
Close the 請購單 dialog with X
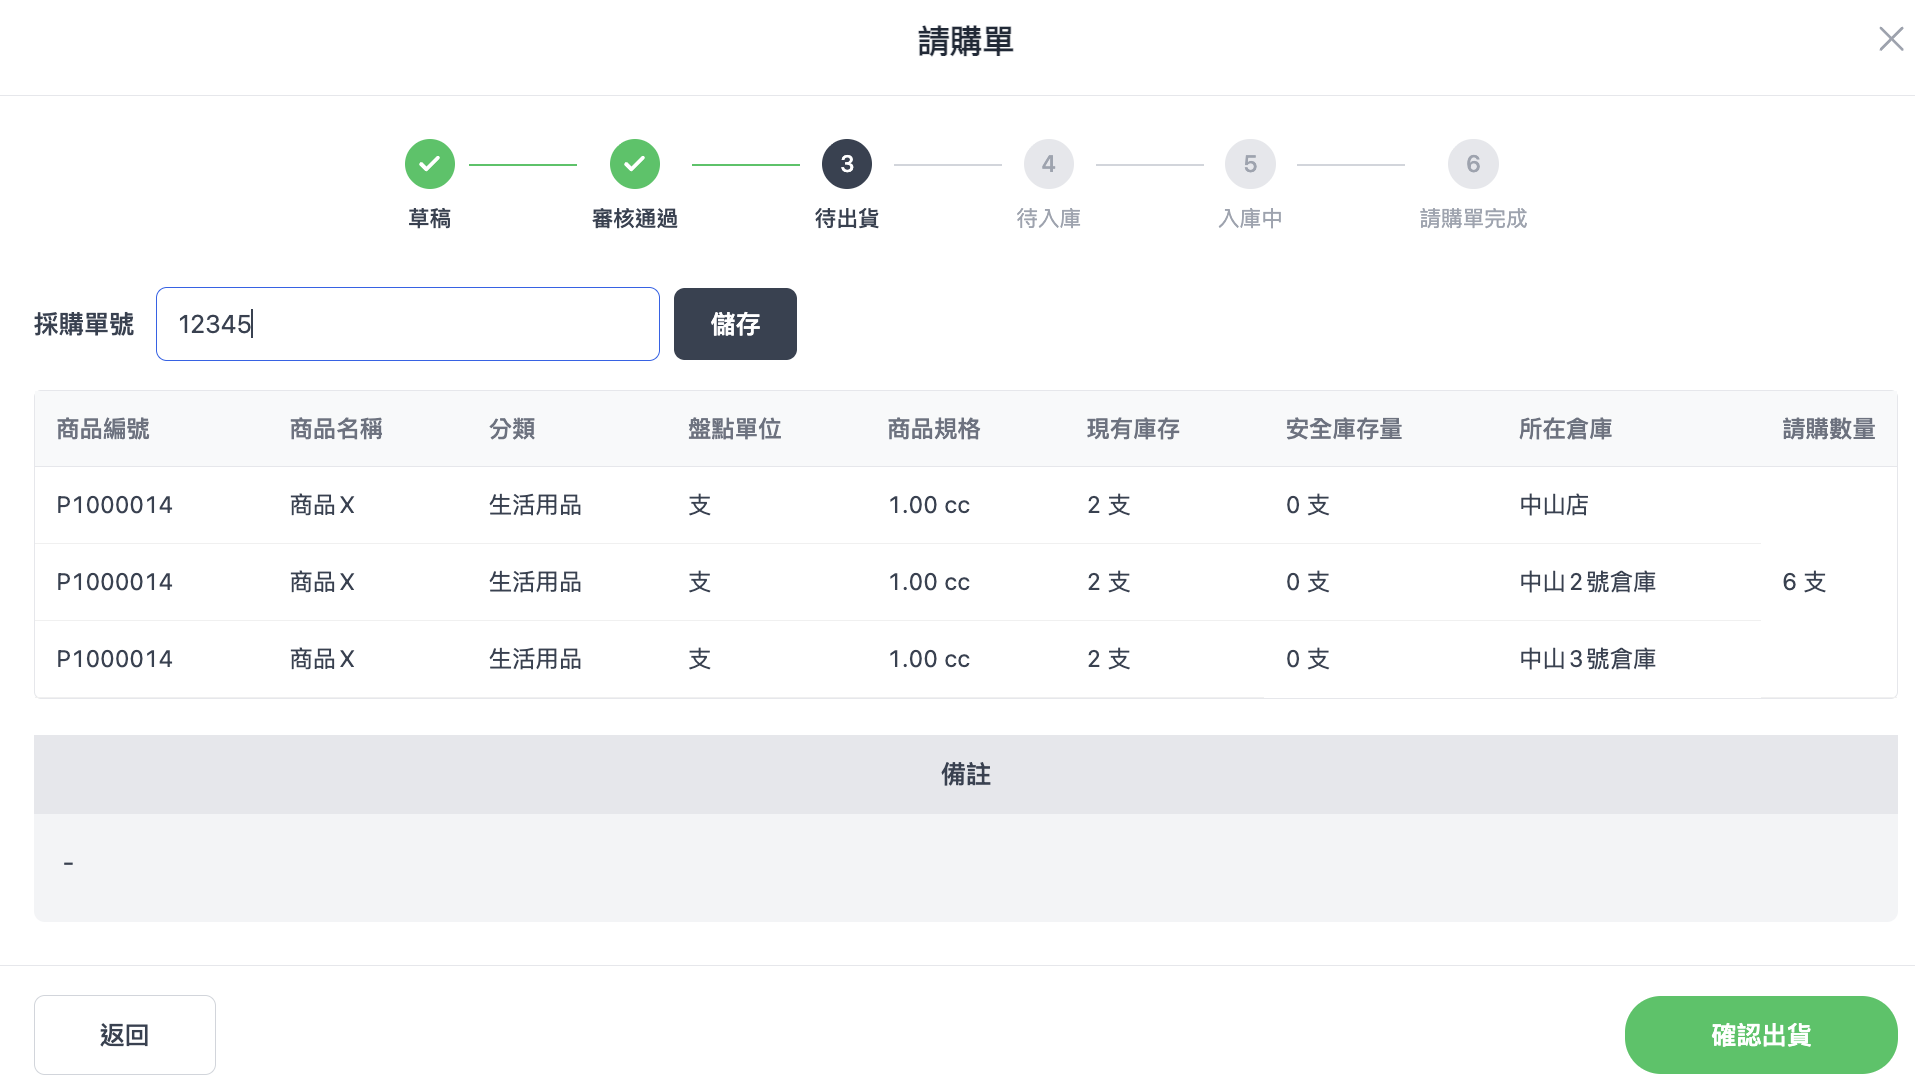(1890, 39)
